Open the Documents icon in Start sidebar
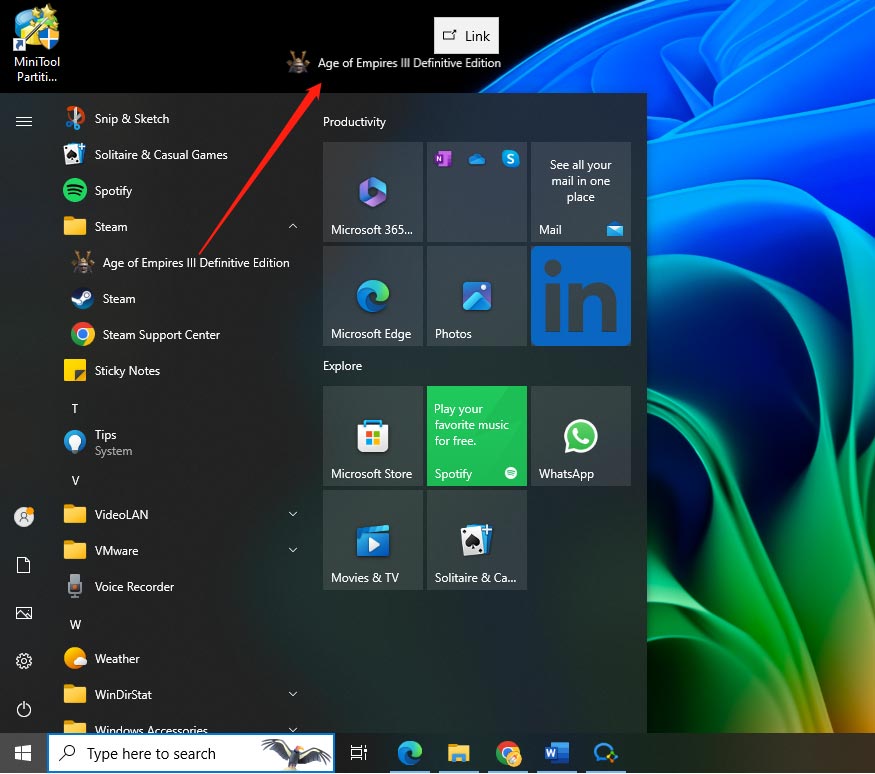 [23, 565]
